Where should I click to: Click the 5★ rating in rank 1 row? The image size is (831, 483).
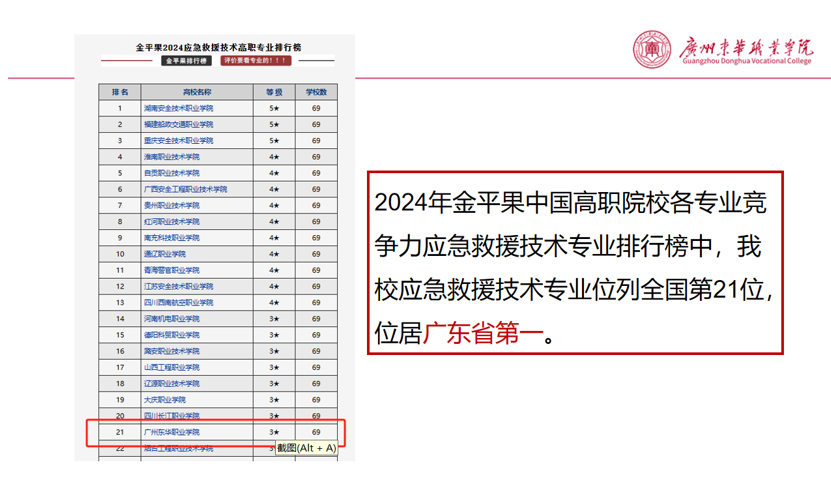[x=274, y=108]
